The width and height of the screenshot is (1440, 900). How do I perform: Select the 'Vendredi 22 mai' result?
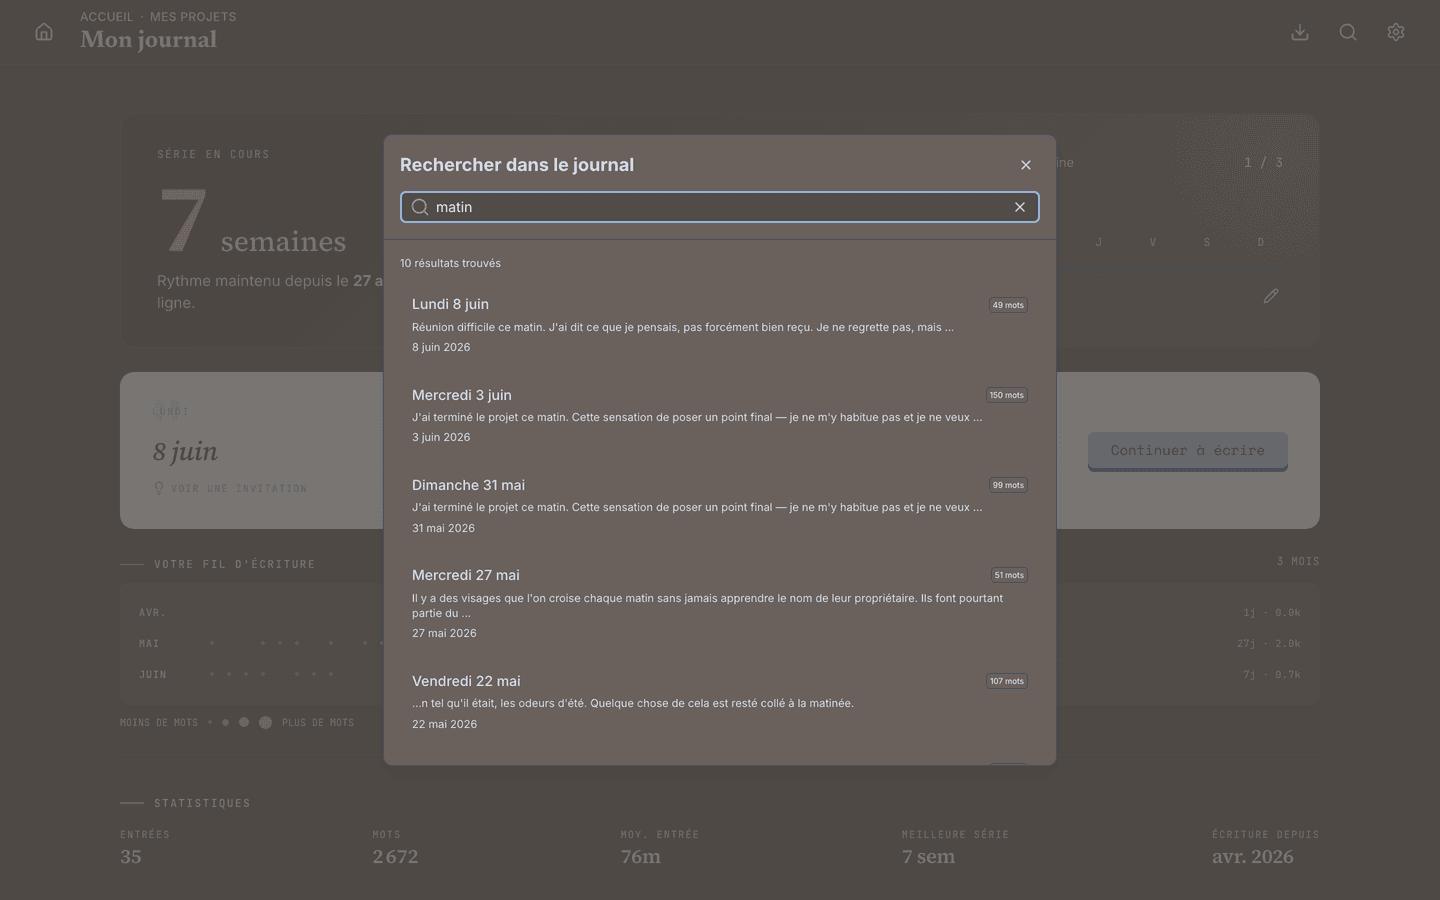tap(720, 701)
